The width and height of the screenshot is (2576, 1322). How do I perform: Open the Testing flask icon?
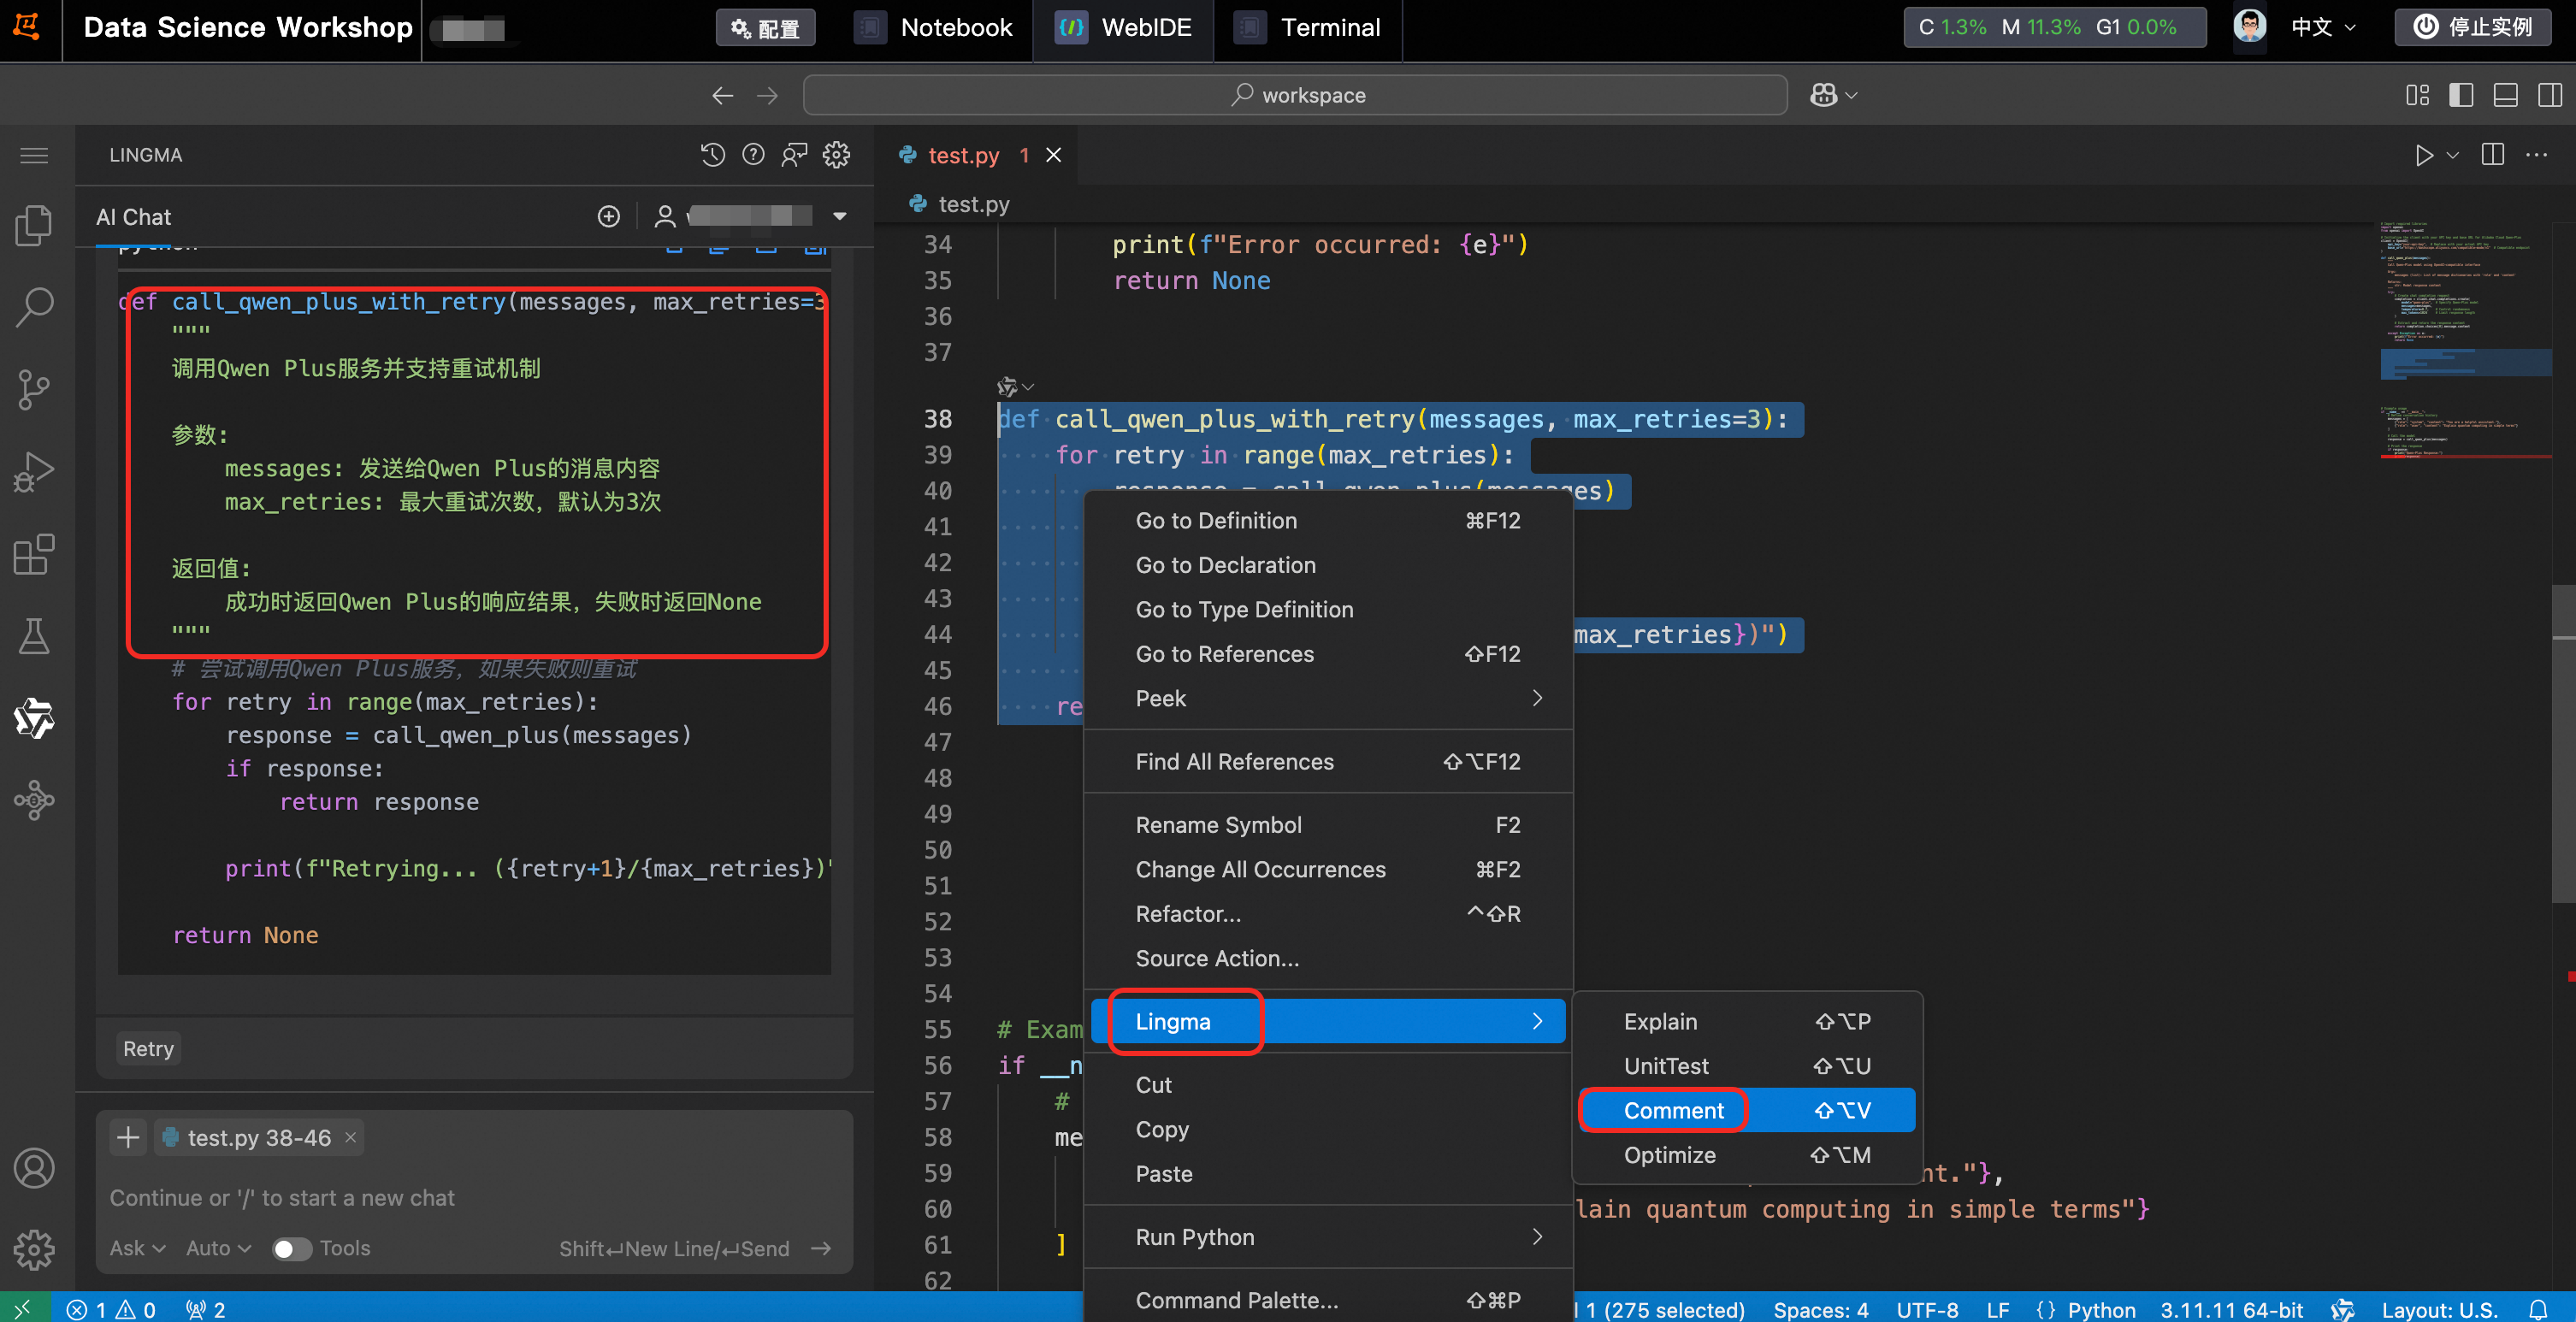[x=34, y=636]
